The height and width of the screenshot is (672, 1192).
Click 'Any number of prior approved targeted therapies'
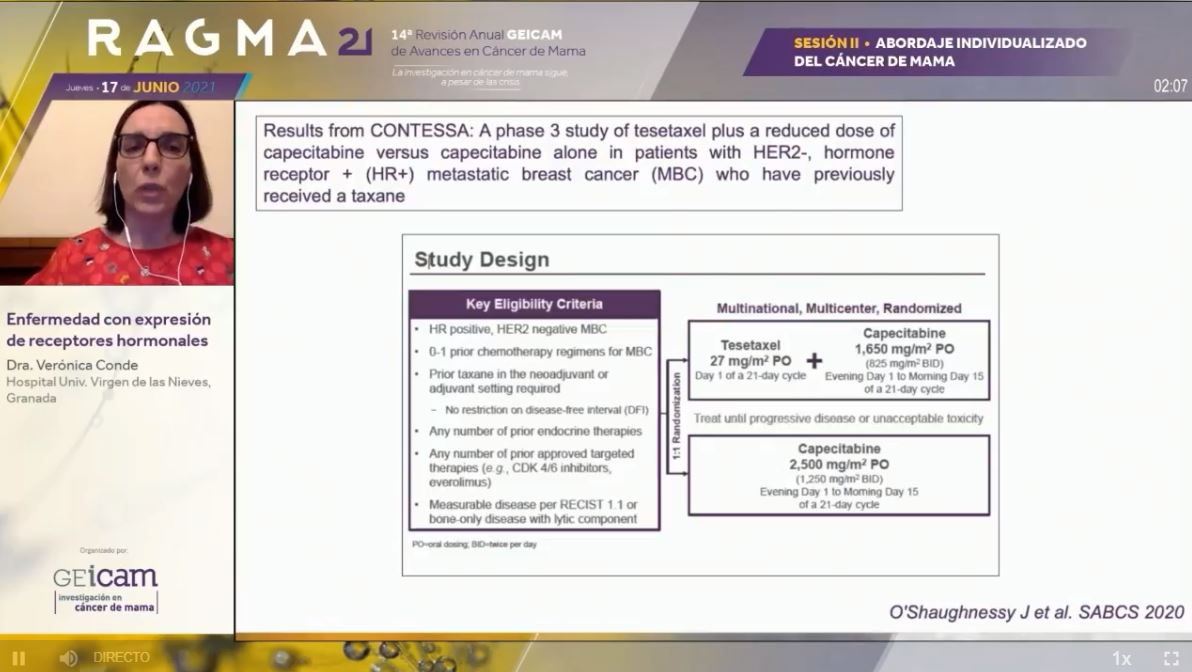(x=531, y=468)
